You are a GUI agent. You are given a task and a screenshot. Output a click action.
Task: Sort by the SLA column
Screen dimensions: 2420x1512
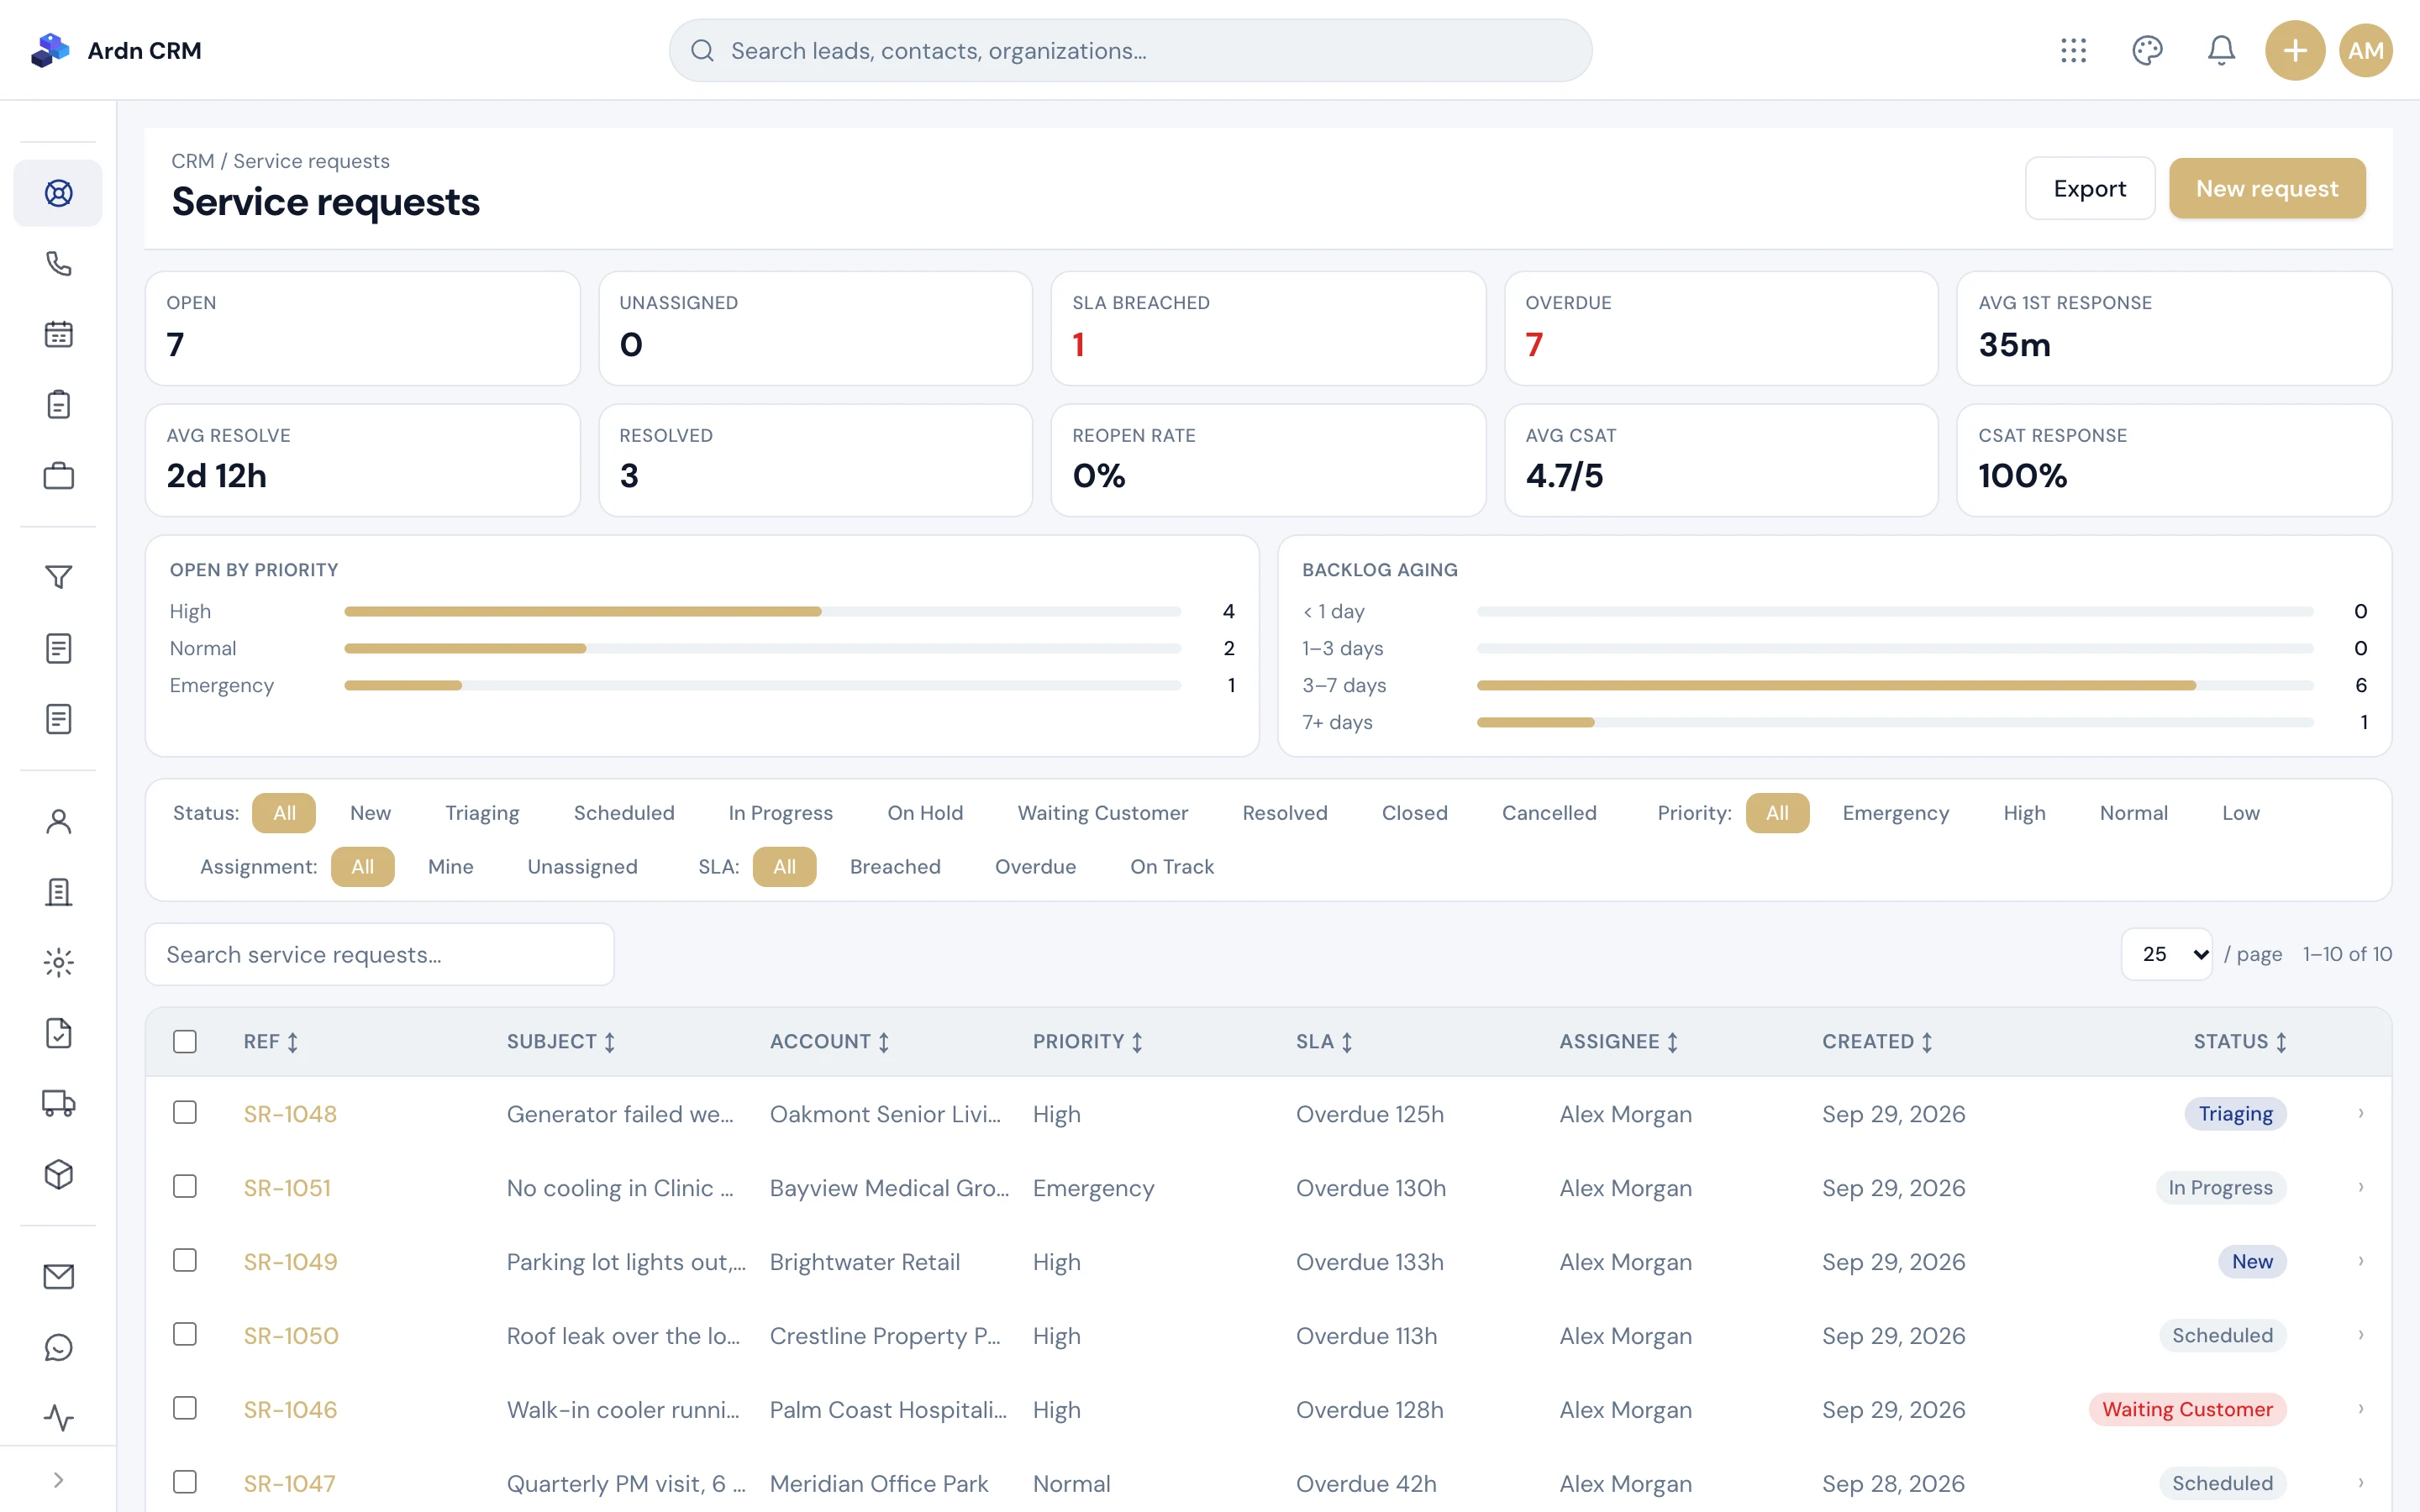(x=1324, y=1042)
